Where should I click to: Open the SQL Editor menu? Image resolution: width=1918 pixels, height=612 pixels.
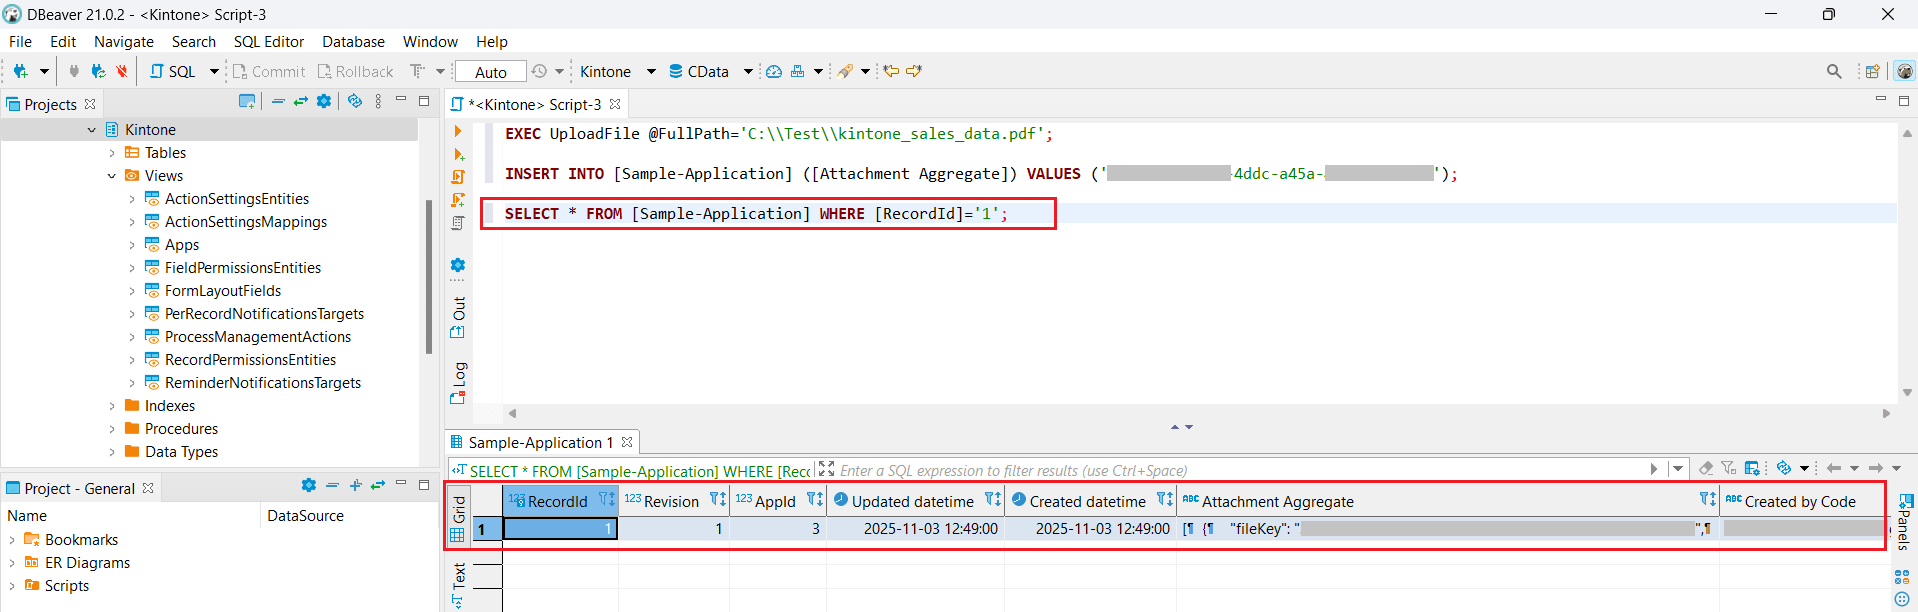pyautogui.click(x=268, y=42)
